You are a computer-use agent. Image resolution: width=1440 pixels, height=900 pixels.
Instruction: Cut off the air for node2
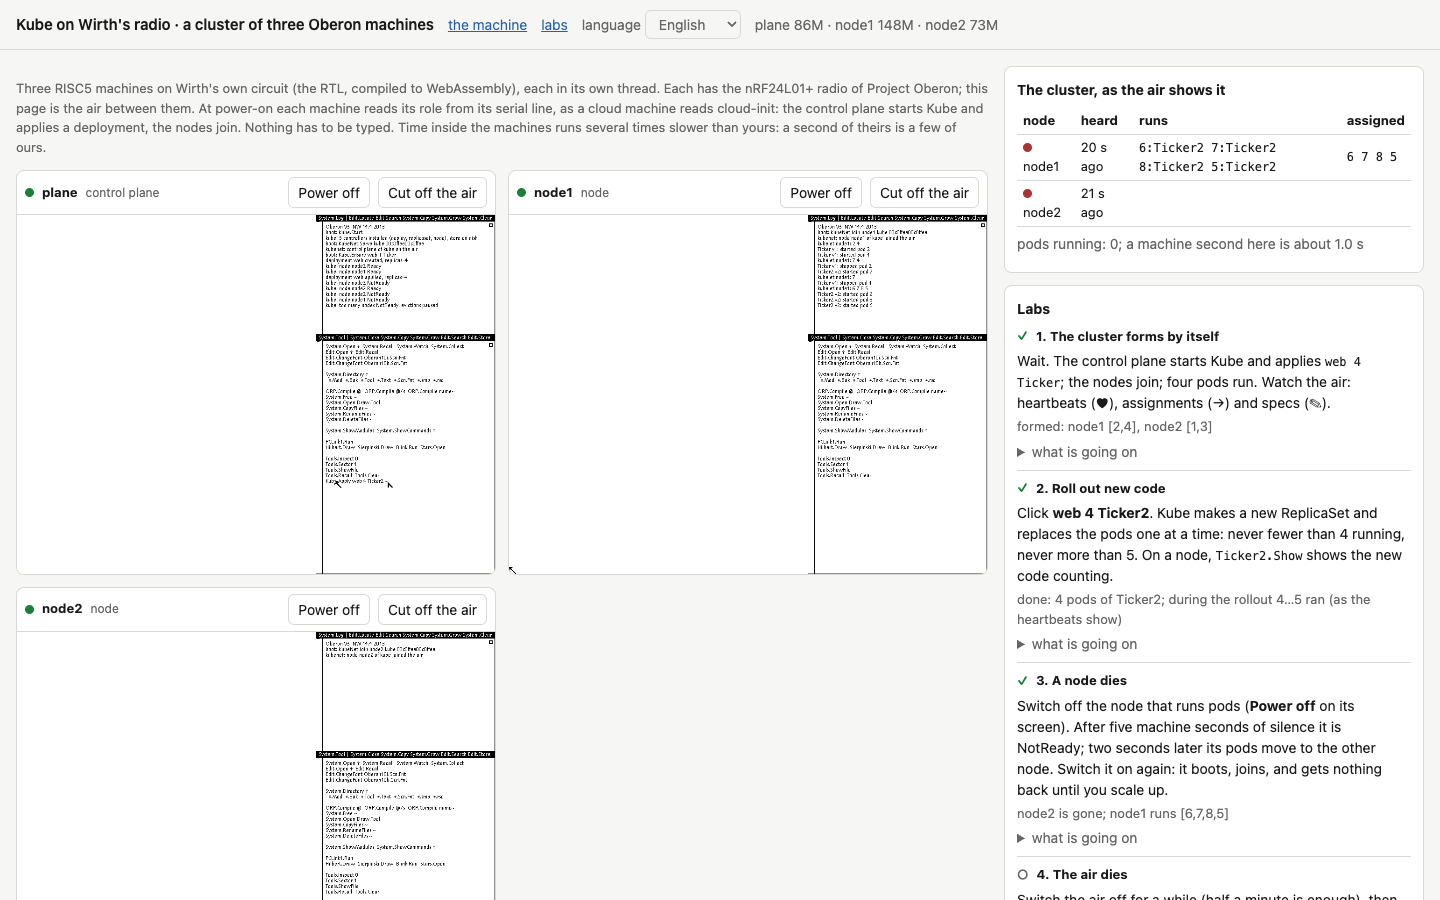(x=432, y=610)
